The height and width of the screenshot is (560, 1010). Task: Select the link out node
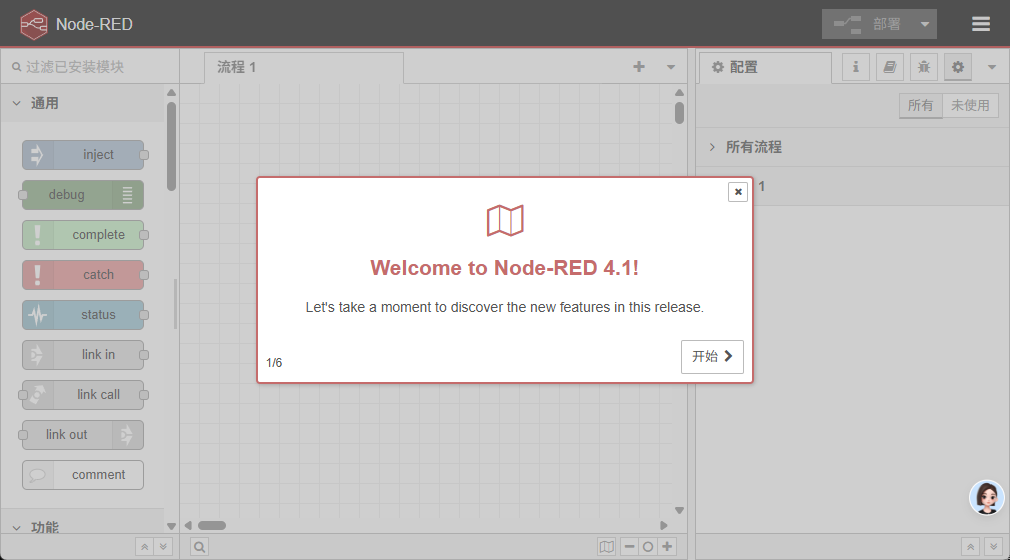[x=83, y=434]
